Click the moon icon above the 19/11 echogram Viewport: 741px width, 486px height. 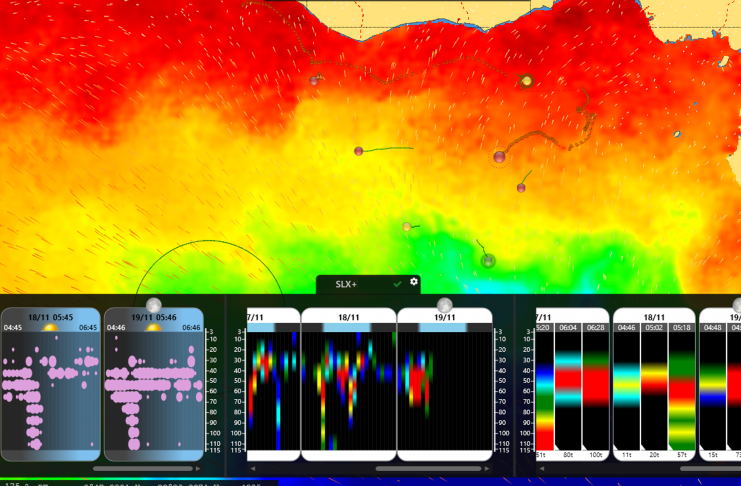pos(445,305)
